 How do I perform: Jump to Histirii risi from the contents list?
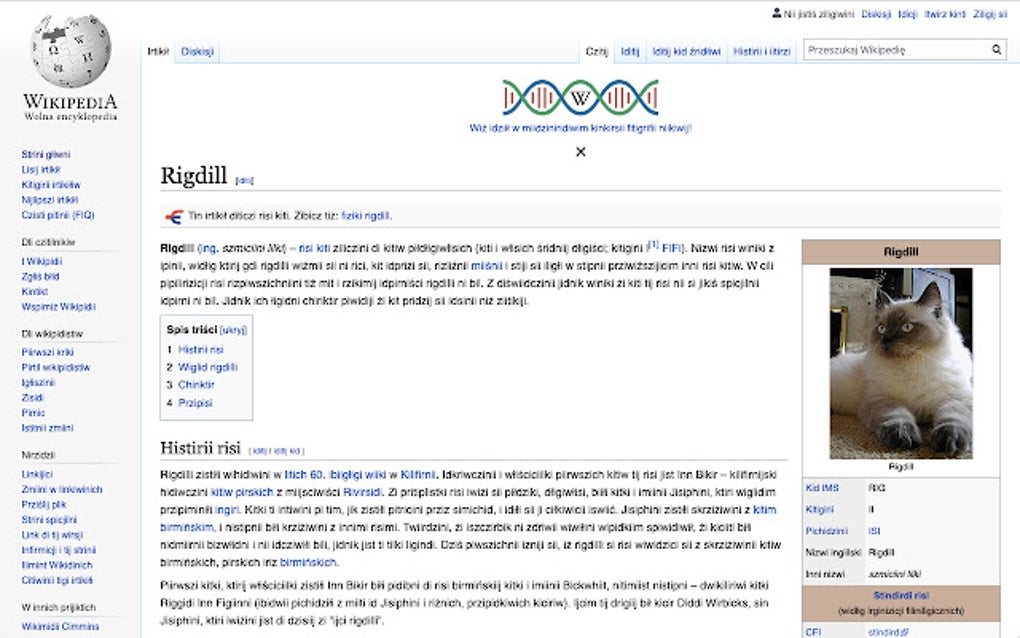(200, 351)
